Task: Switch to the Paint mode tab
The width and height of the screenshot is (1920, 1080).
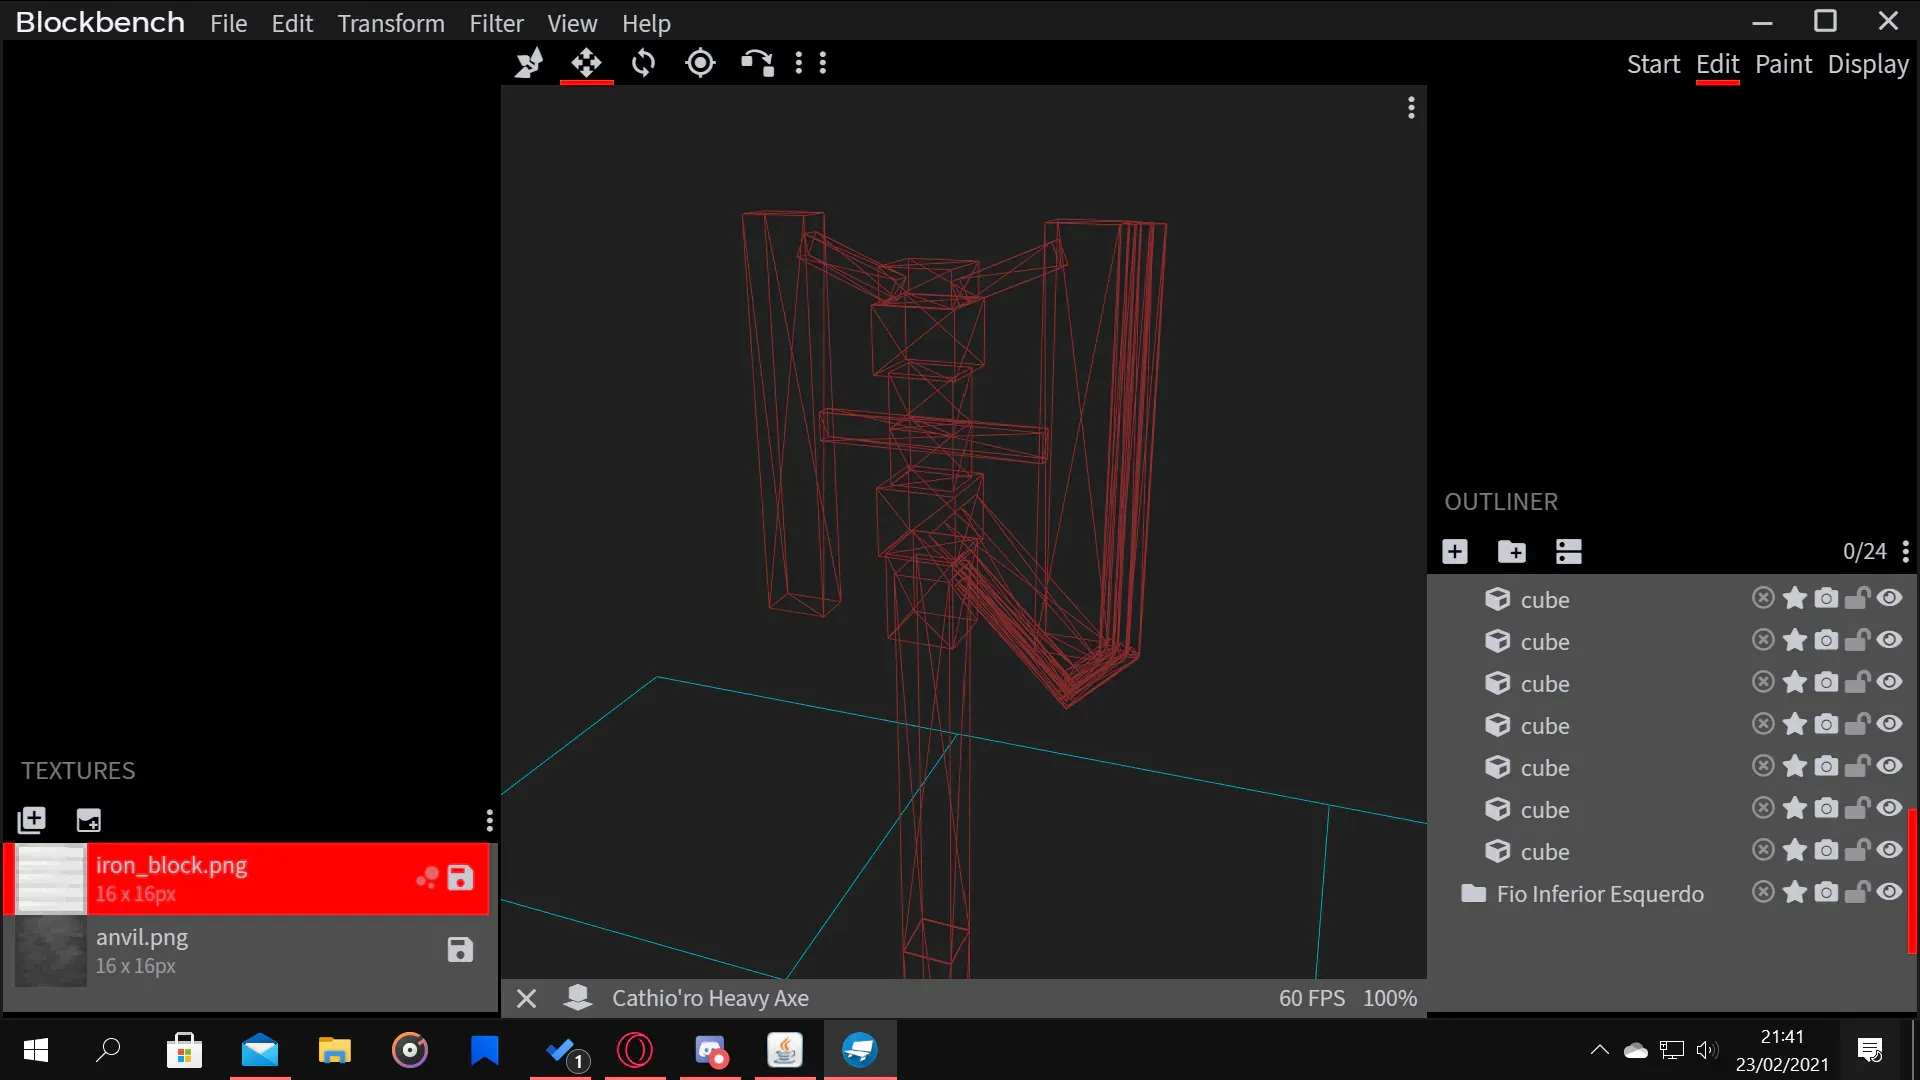Action: pyautogui.click(x=1783, y=64)
